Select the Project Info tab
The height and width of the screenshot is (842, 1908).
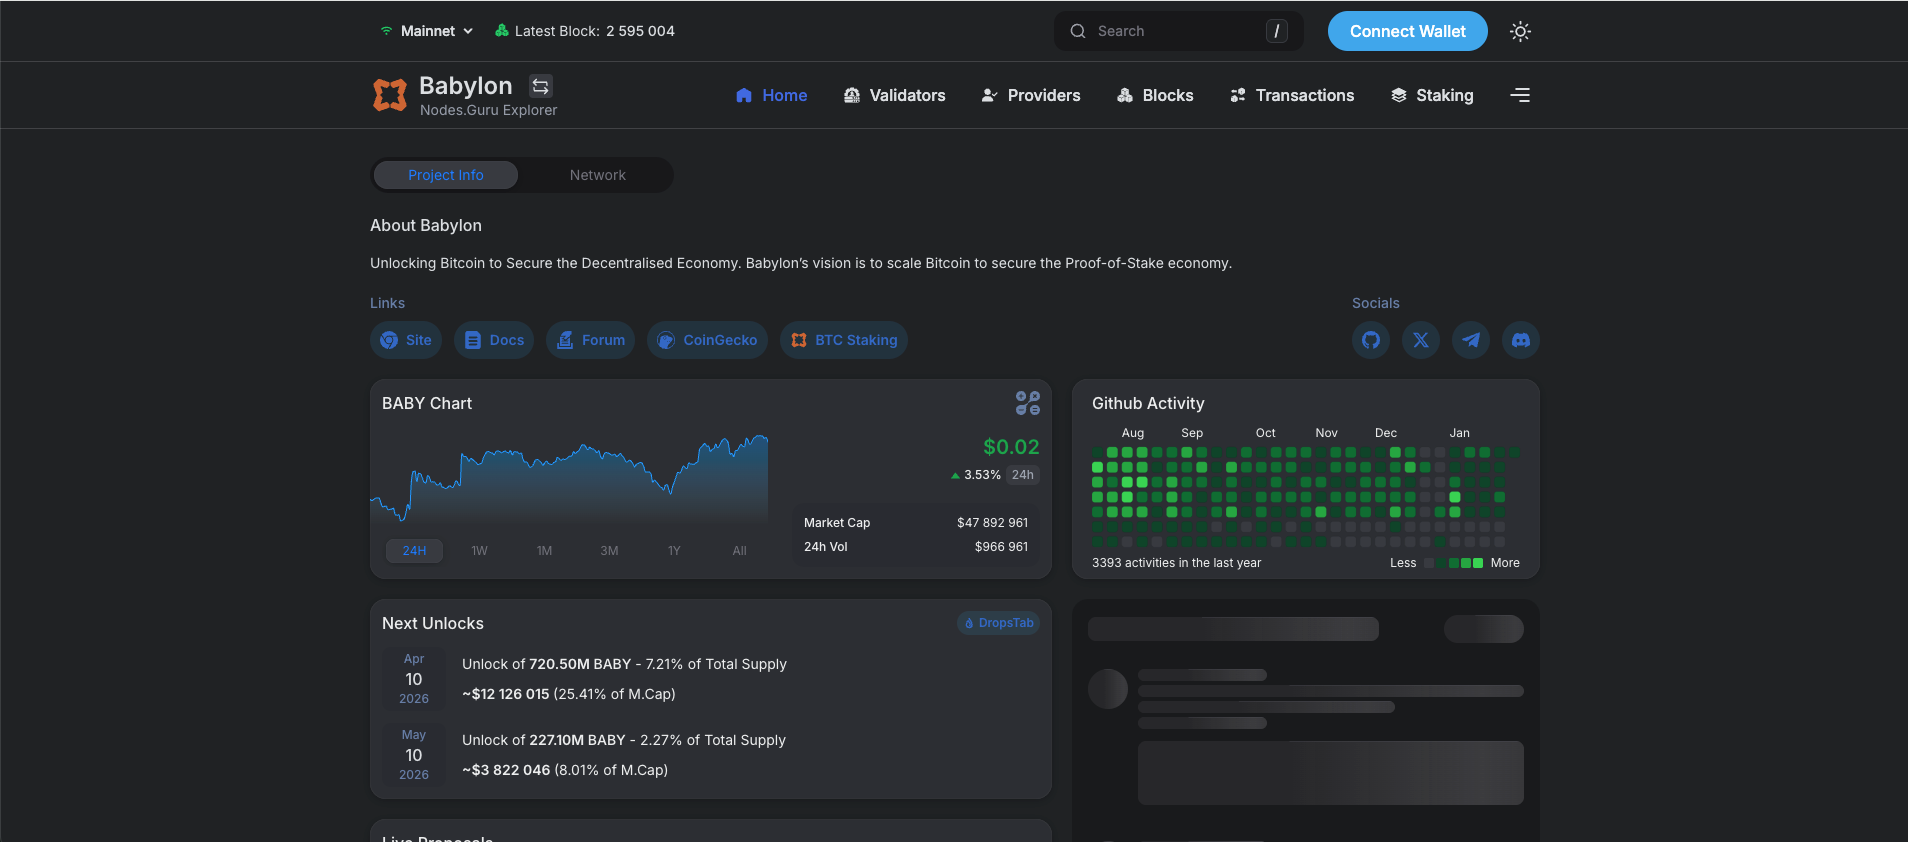(446, 175)
